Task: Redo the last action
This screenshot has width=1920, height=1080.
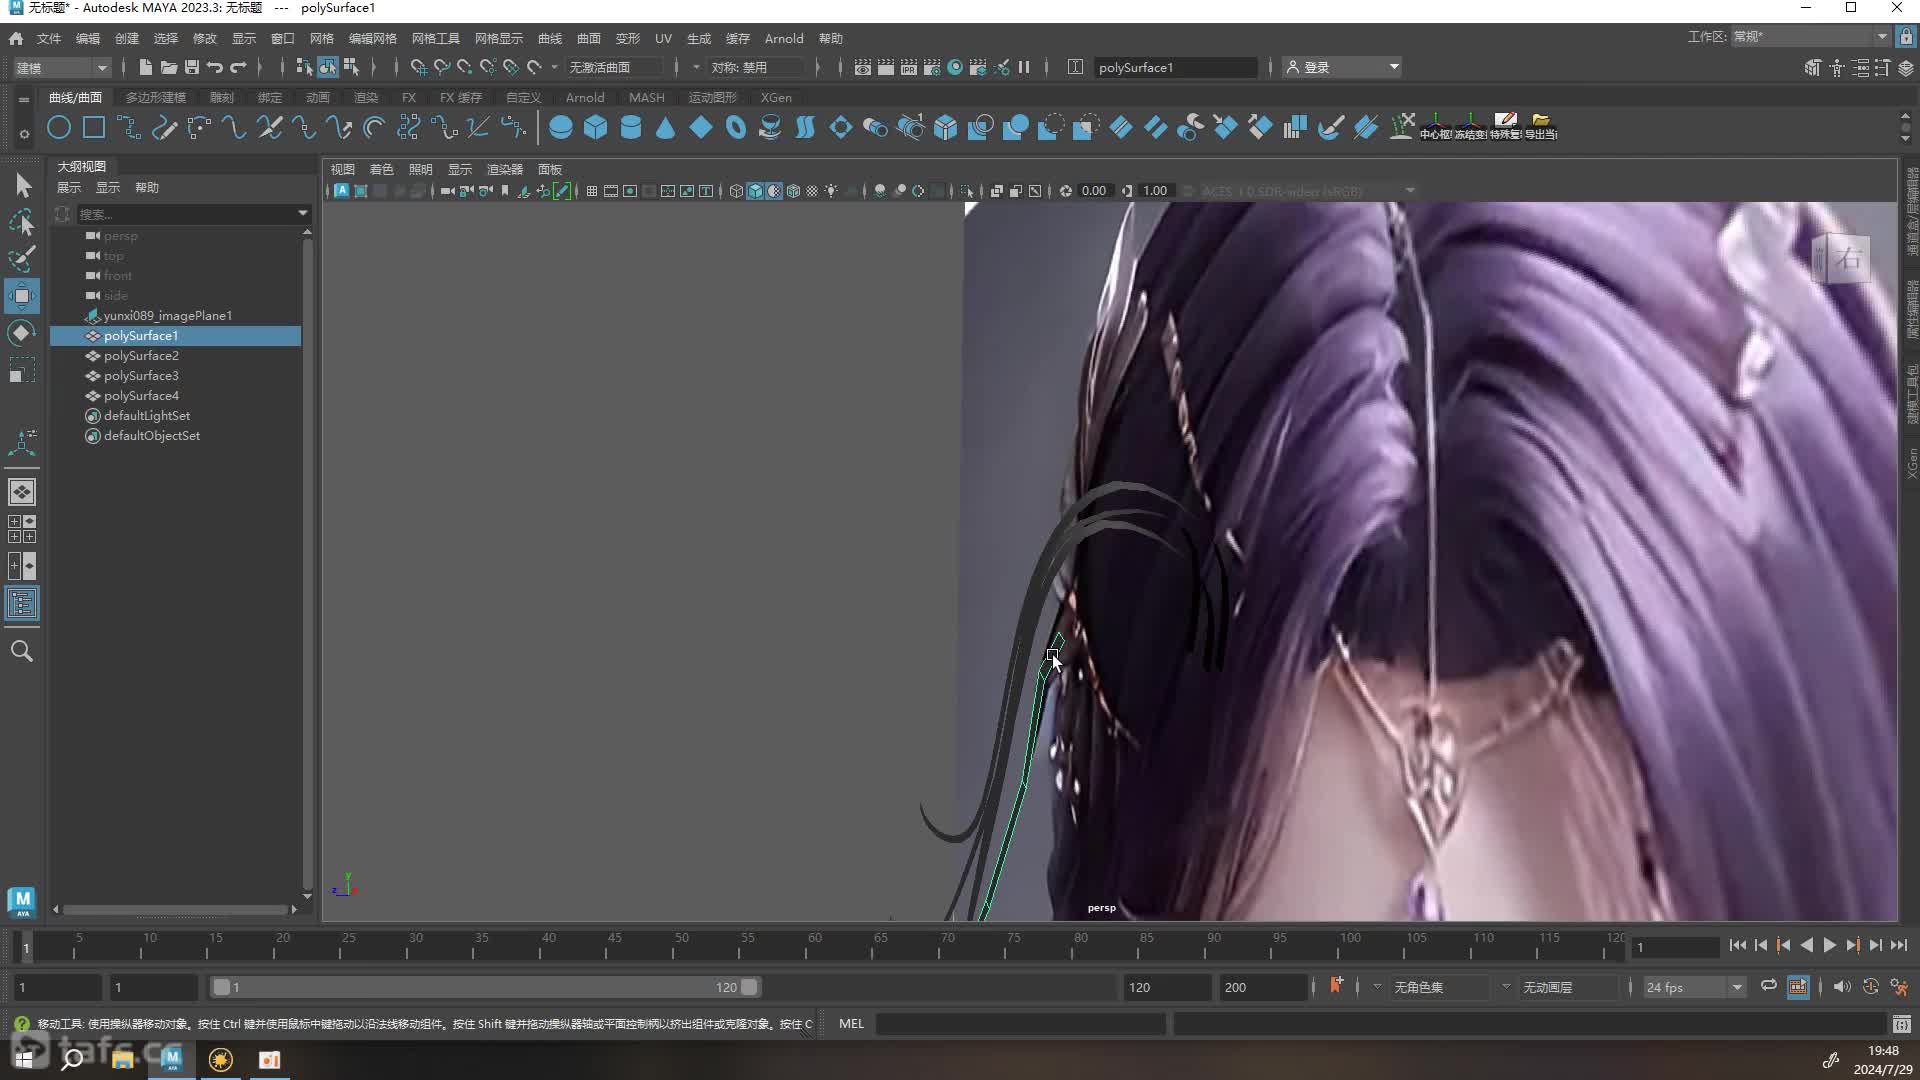Action: pyautogui.click(x=238, y=67)
